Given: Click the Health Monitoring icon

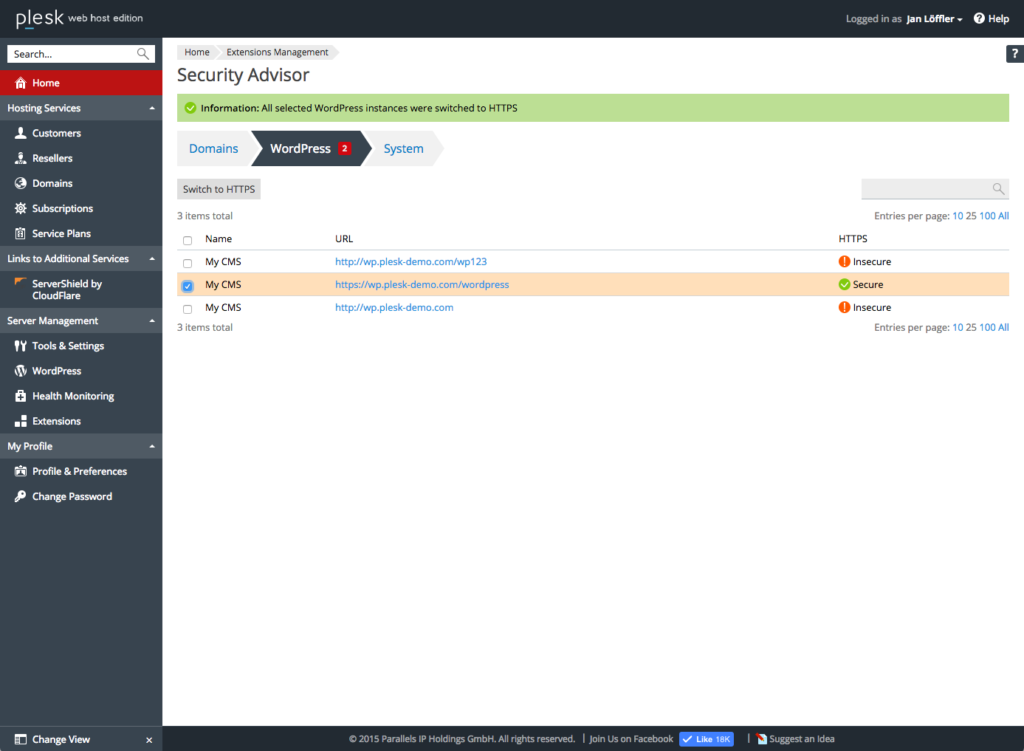Looking at the screenshot, I should coord(20,396).
